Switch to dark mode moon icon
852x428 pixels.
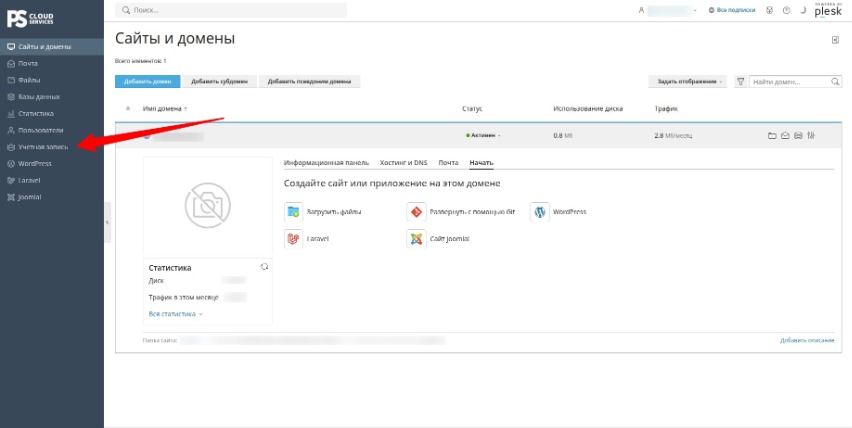802,10
